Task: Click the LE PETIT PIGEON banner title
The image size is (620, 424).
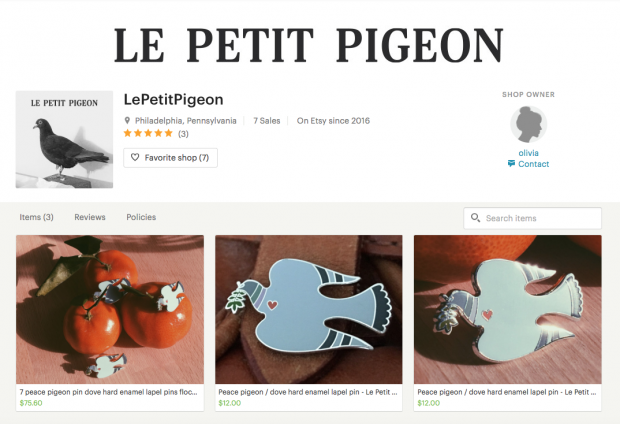Action: (309, 45)
